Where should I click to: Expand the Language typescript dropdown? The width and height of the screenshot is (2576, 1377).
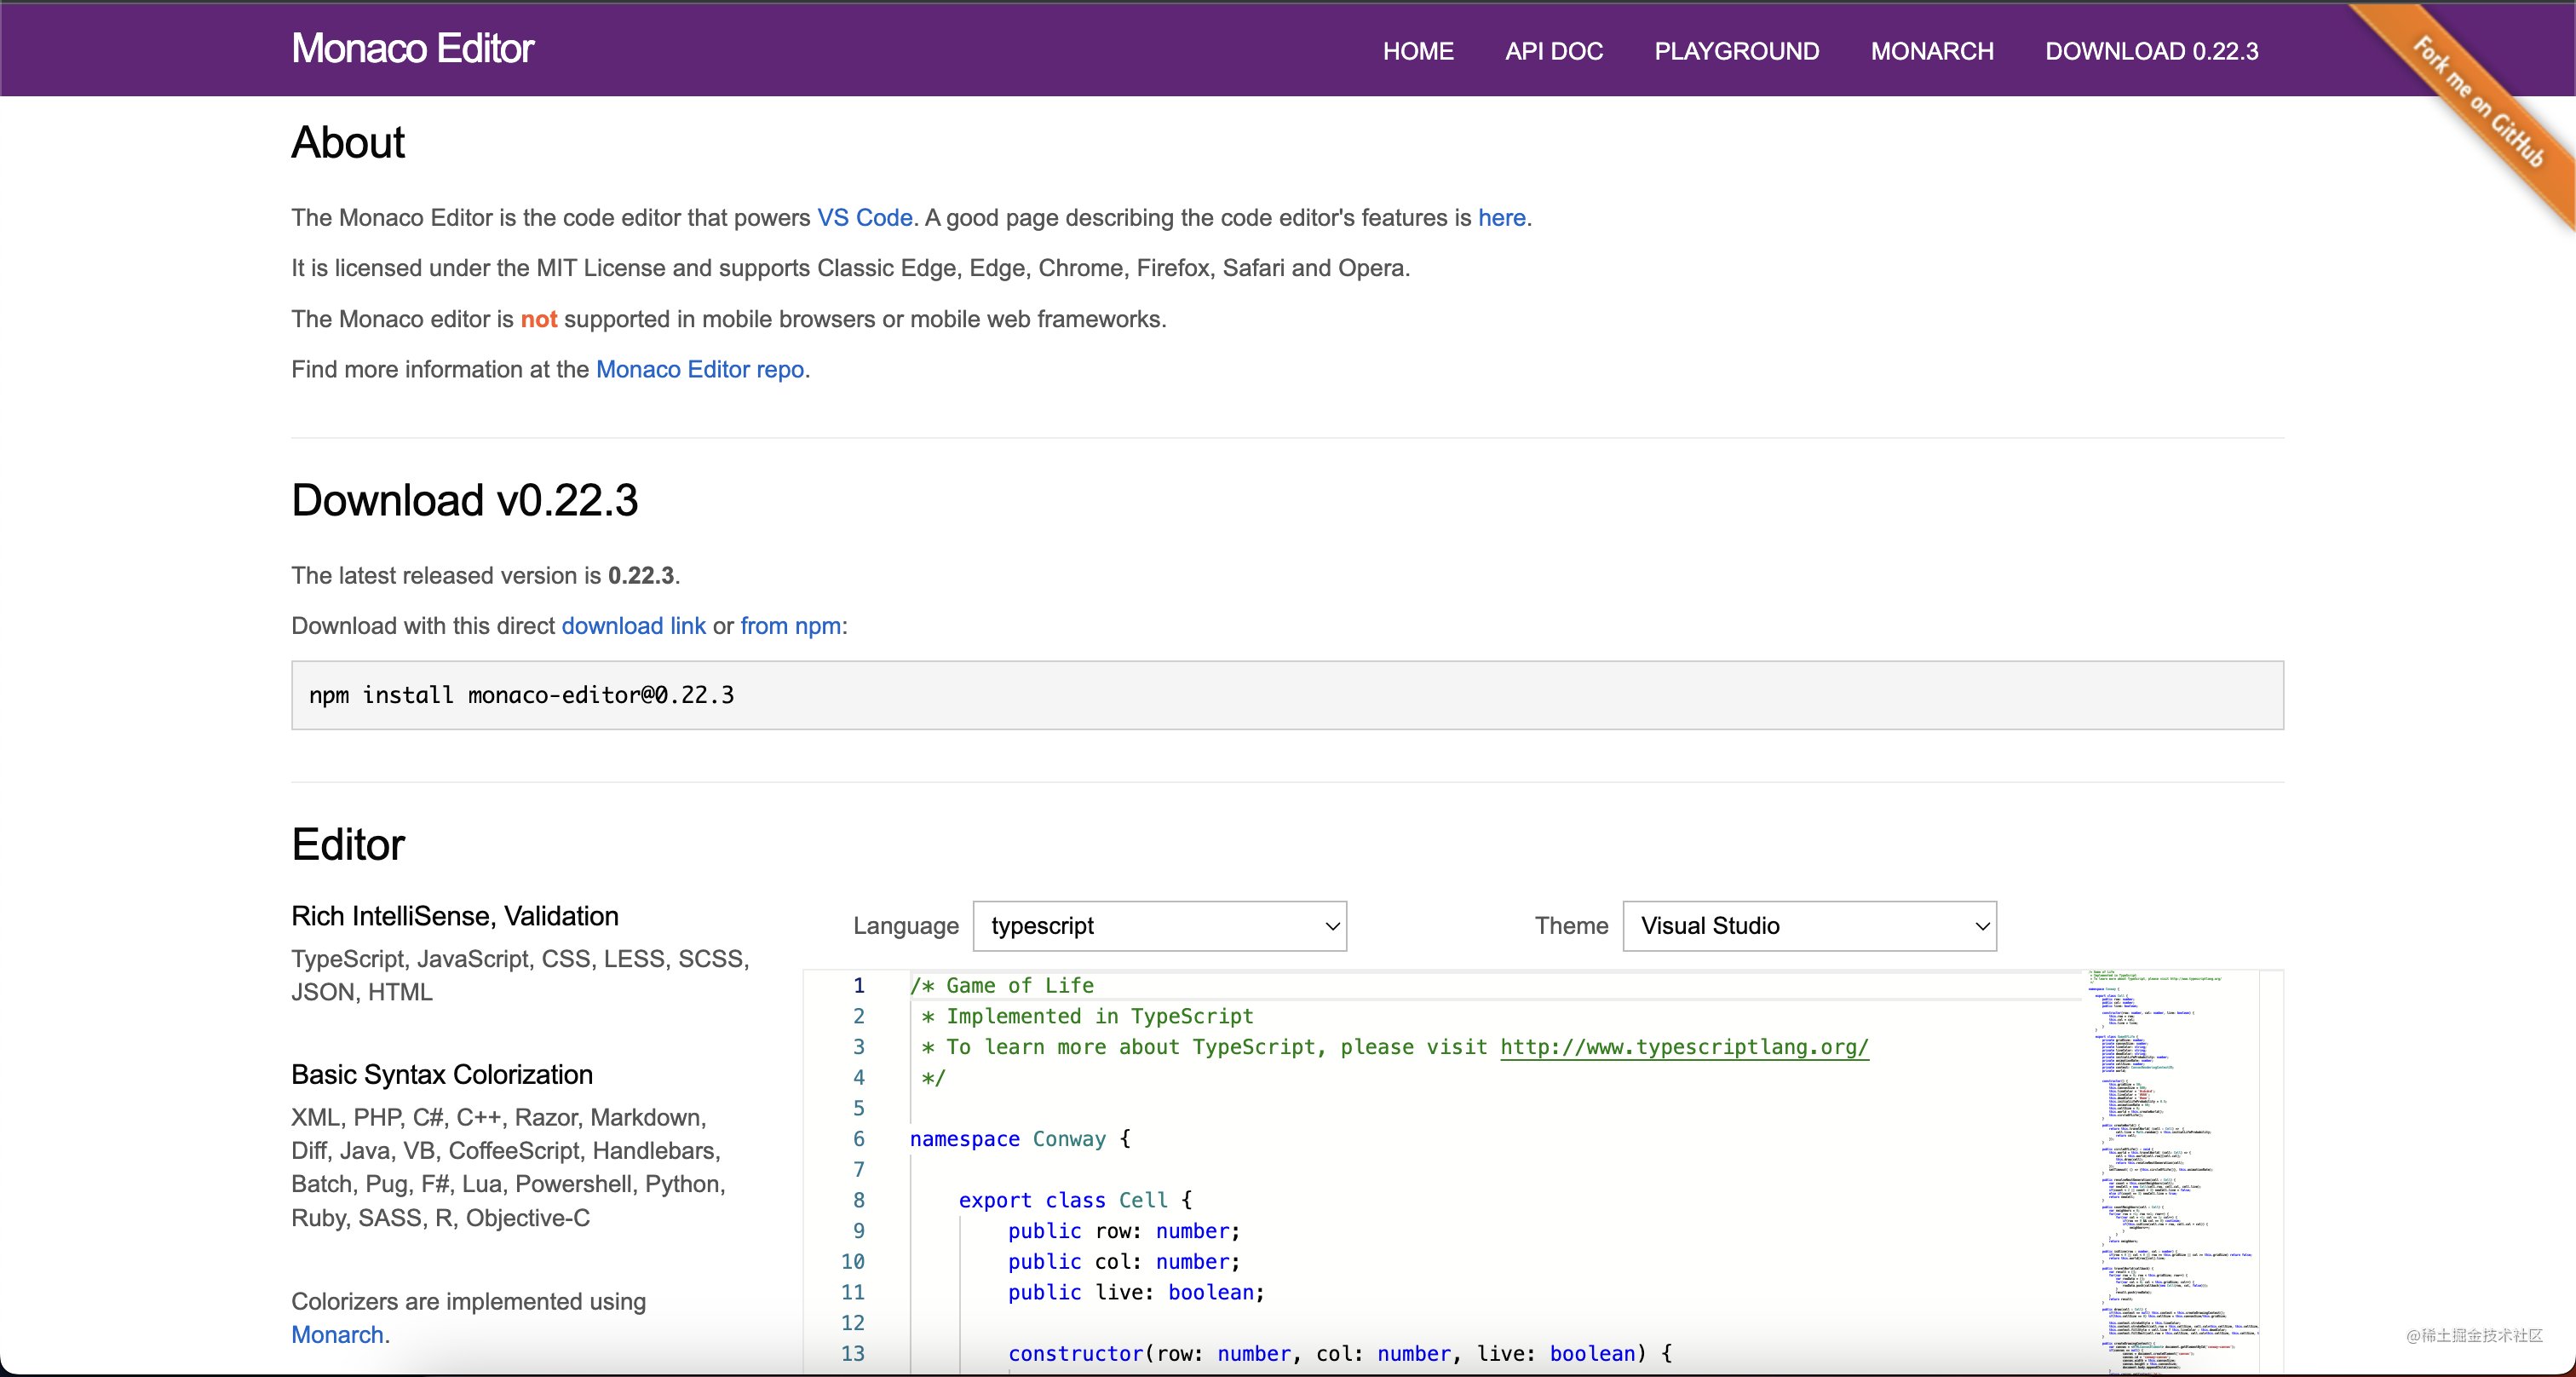(x=1159, y=926)
